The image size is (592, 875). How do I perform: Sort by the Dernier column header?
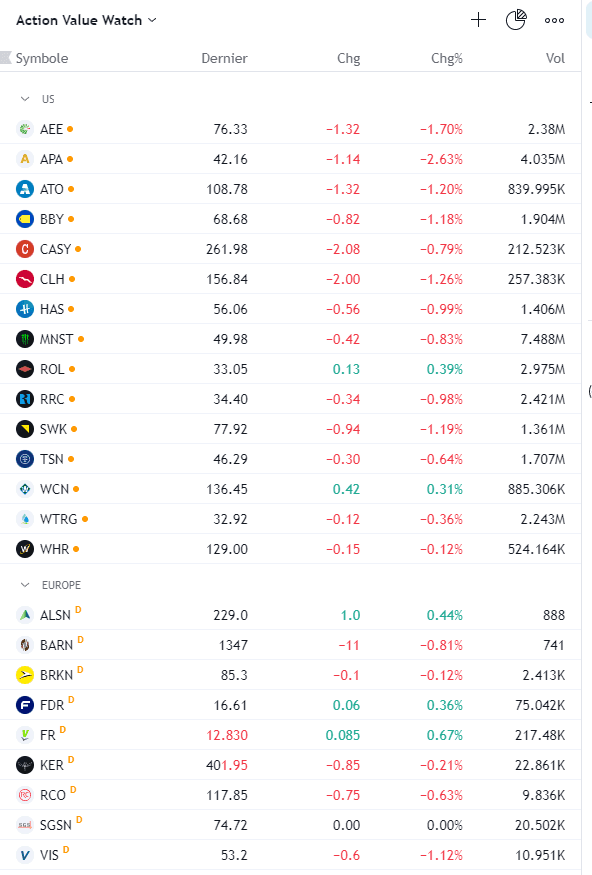tap(224, 58)
